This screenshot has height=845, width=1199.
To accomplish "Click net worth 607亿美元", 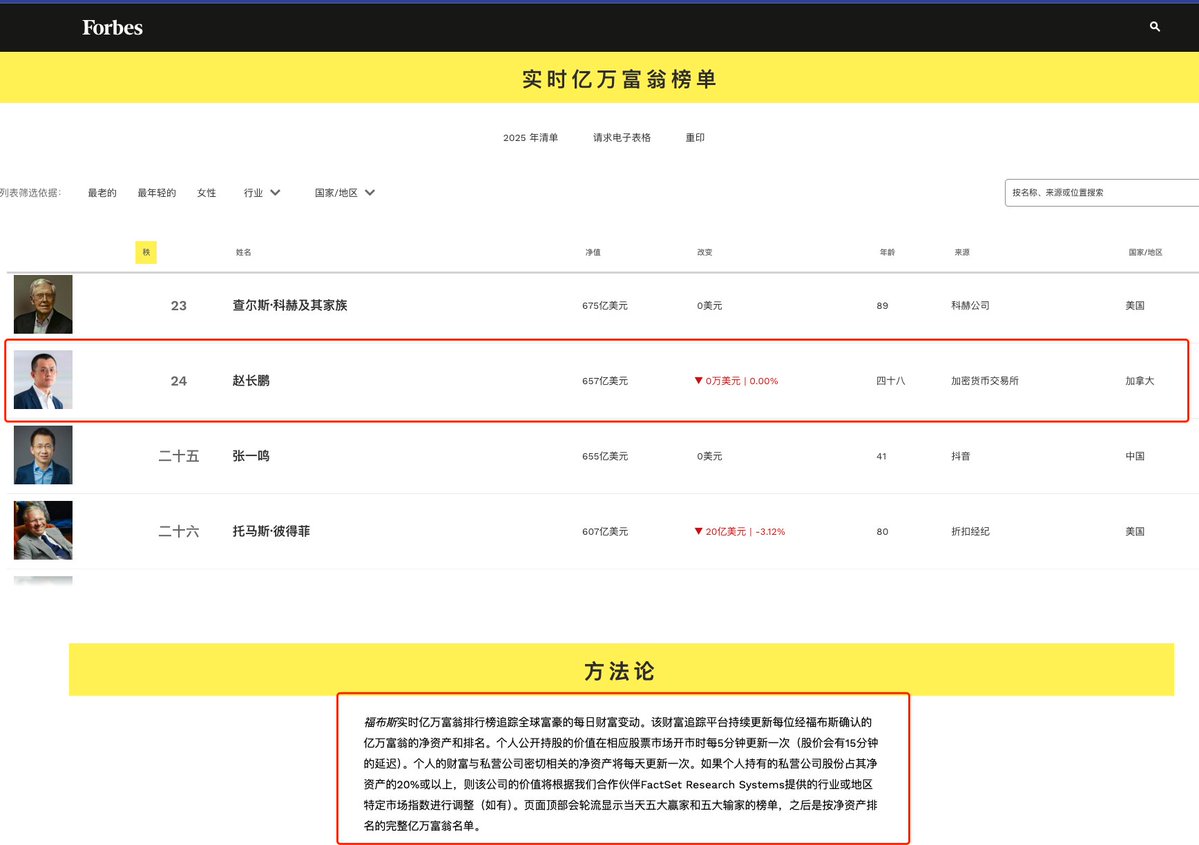I will coord(605,531).
